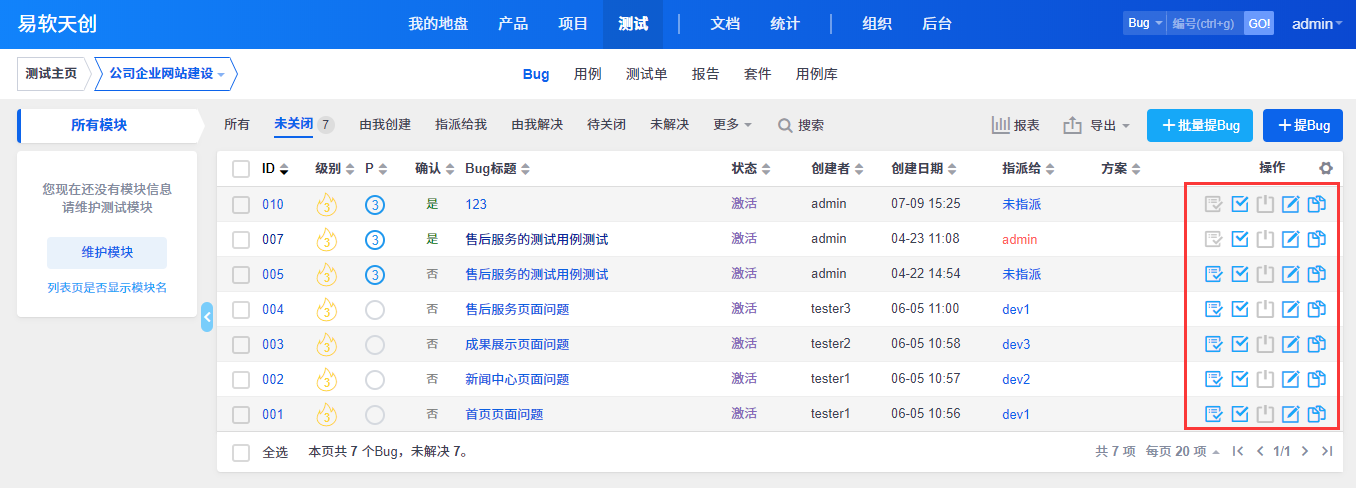
Task: Click the search magnifier (搜索)
Action: [x=801, y=125]
